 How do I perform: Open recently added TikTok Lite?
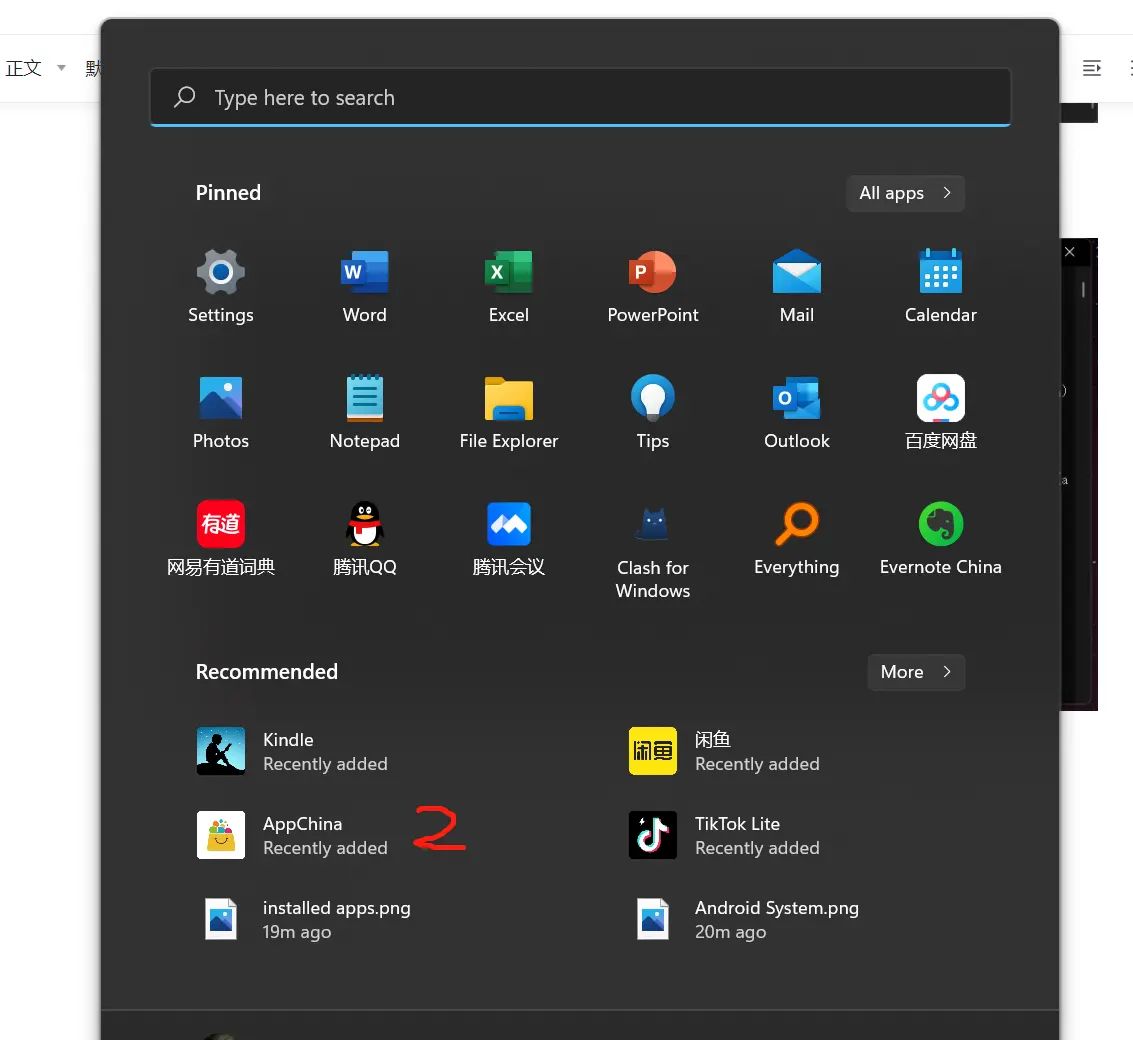[x=737, y=835]
